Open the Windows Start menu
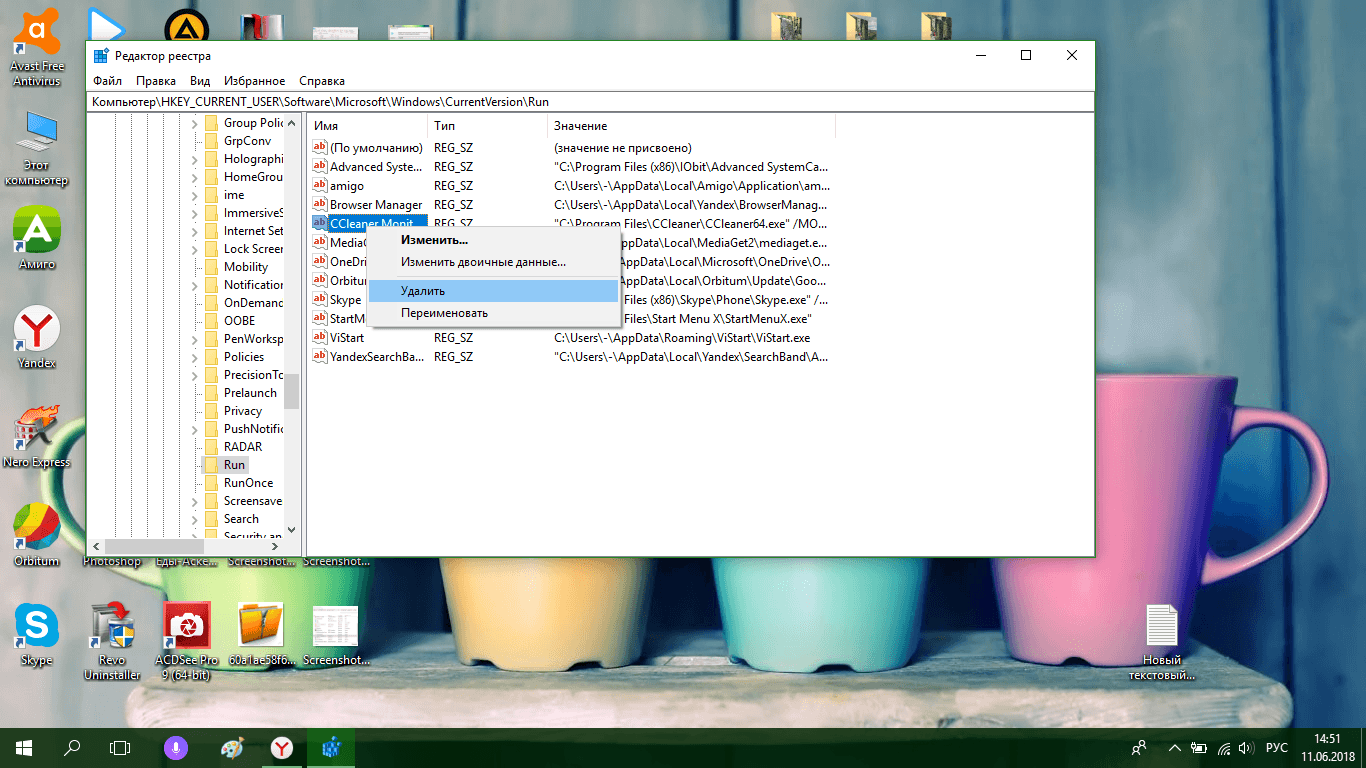Viewport: 1366px width, 768px height. coord(24,747)
